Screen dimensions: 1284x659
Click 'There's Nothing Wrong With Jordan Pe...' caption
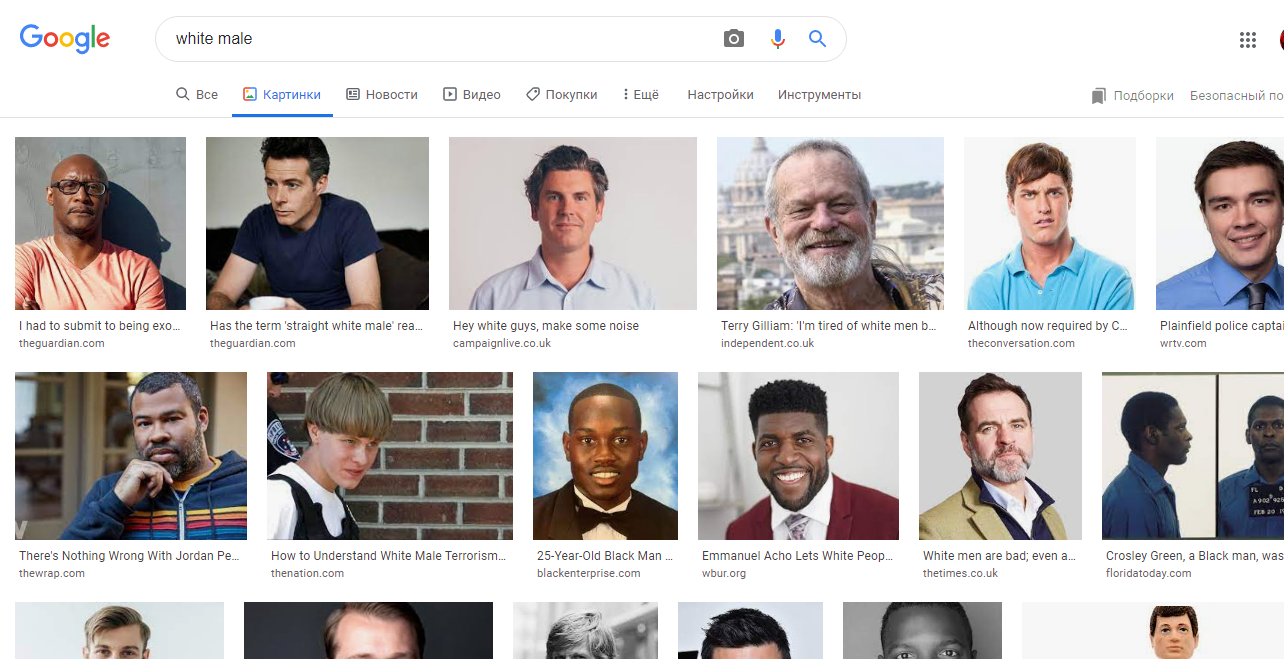click(130, 556)
